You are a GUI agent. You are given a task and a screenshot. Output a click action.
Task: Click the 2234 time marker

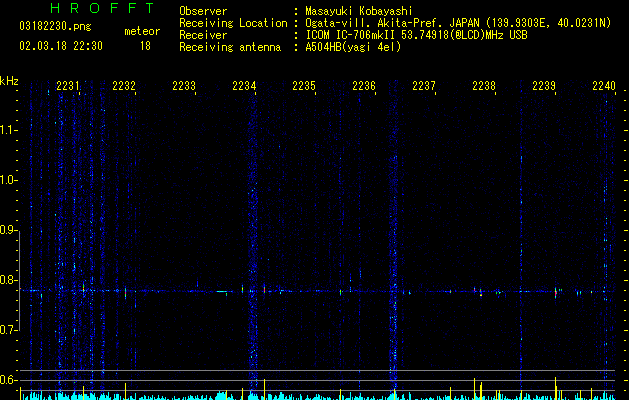(x=244, y=86)
